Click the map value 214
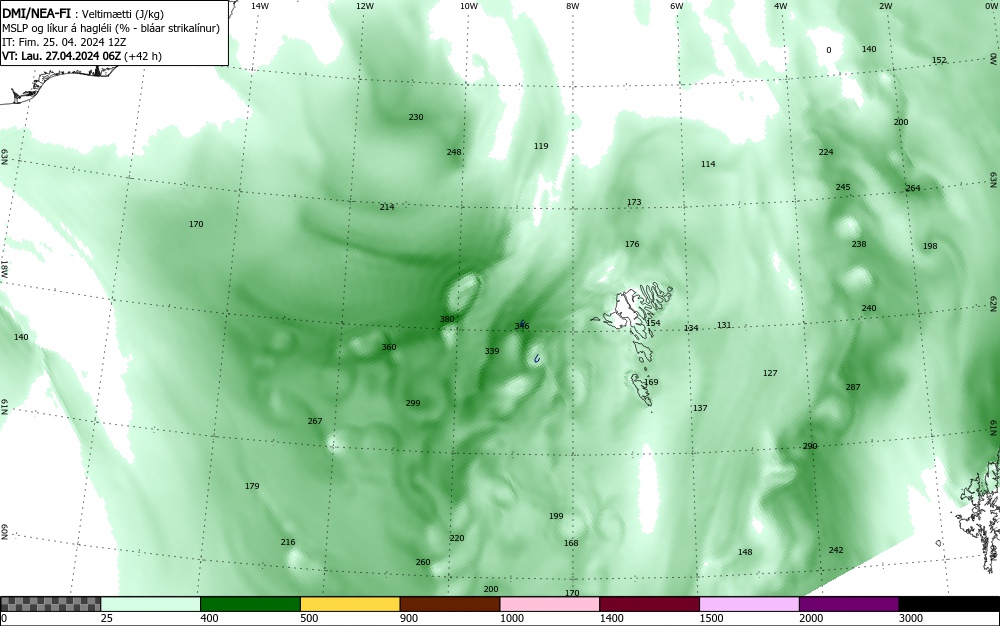This screenshot has width=1000, height=626. [x=387, y=207]
